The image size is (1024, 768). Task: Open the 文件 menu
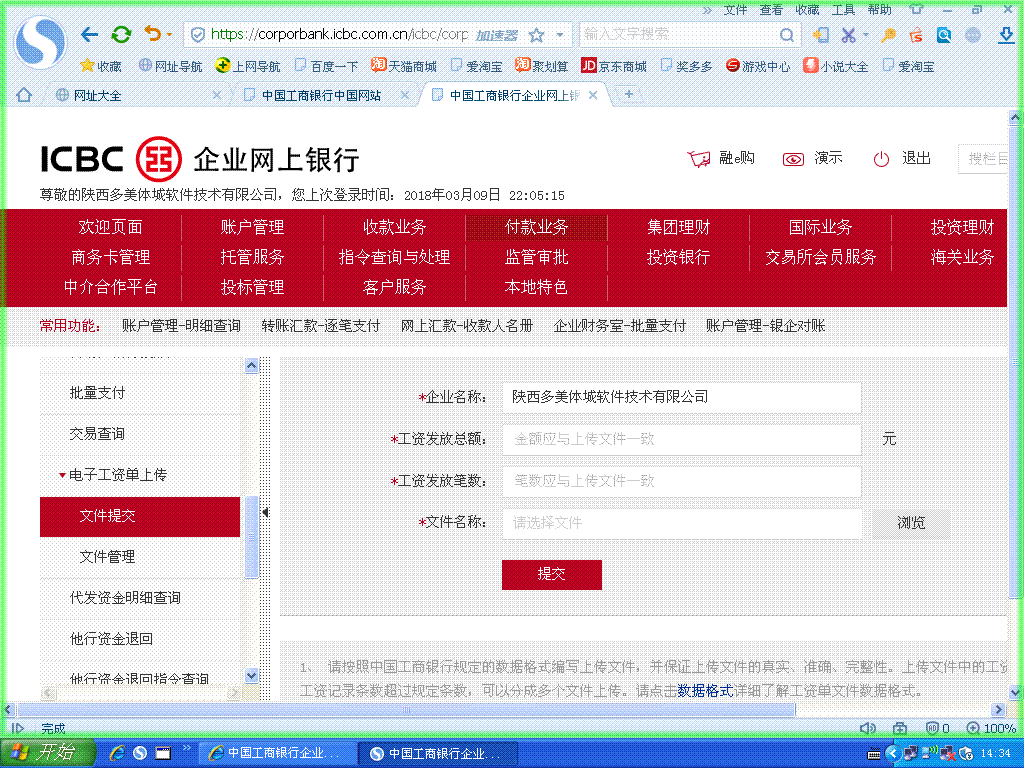pos(735,10)
